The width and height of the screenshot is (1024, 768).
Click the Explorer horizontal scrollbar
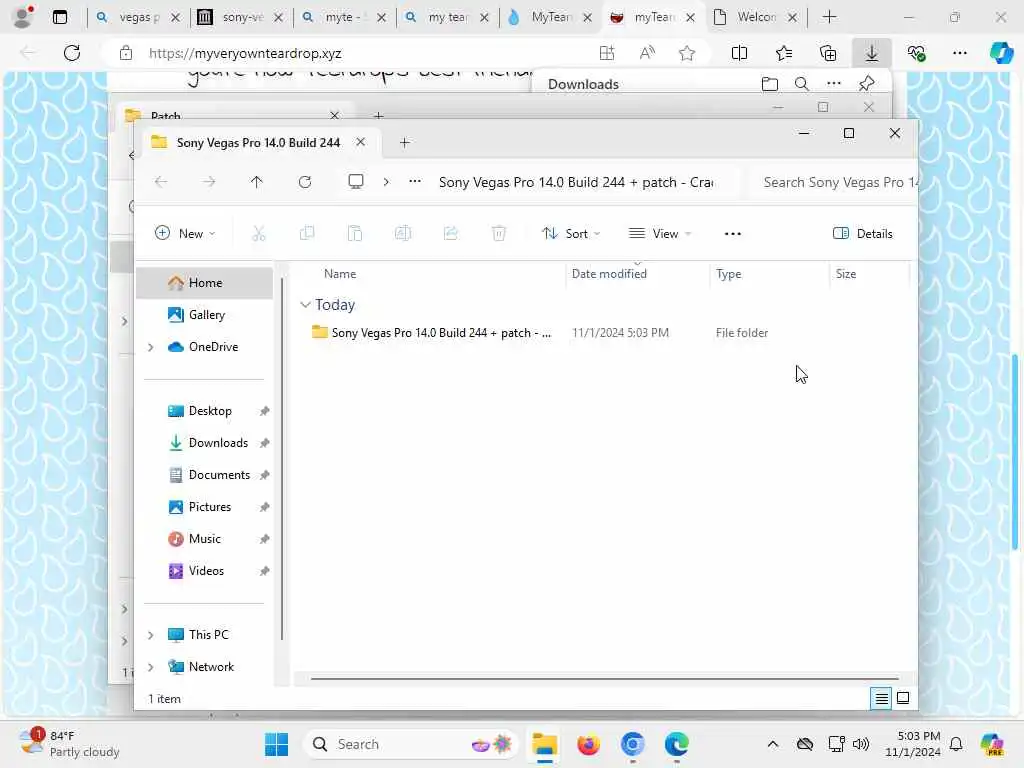pos(605,679)
